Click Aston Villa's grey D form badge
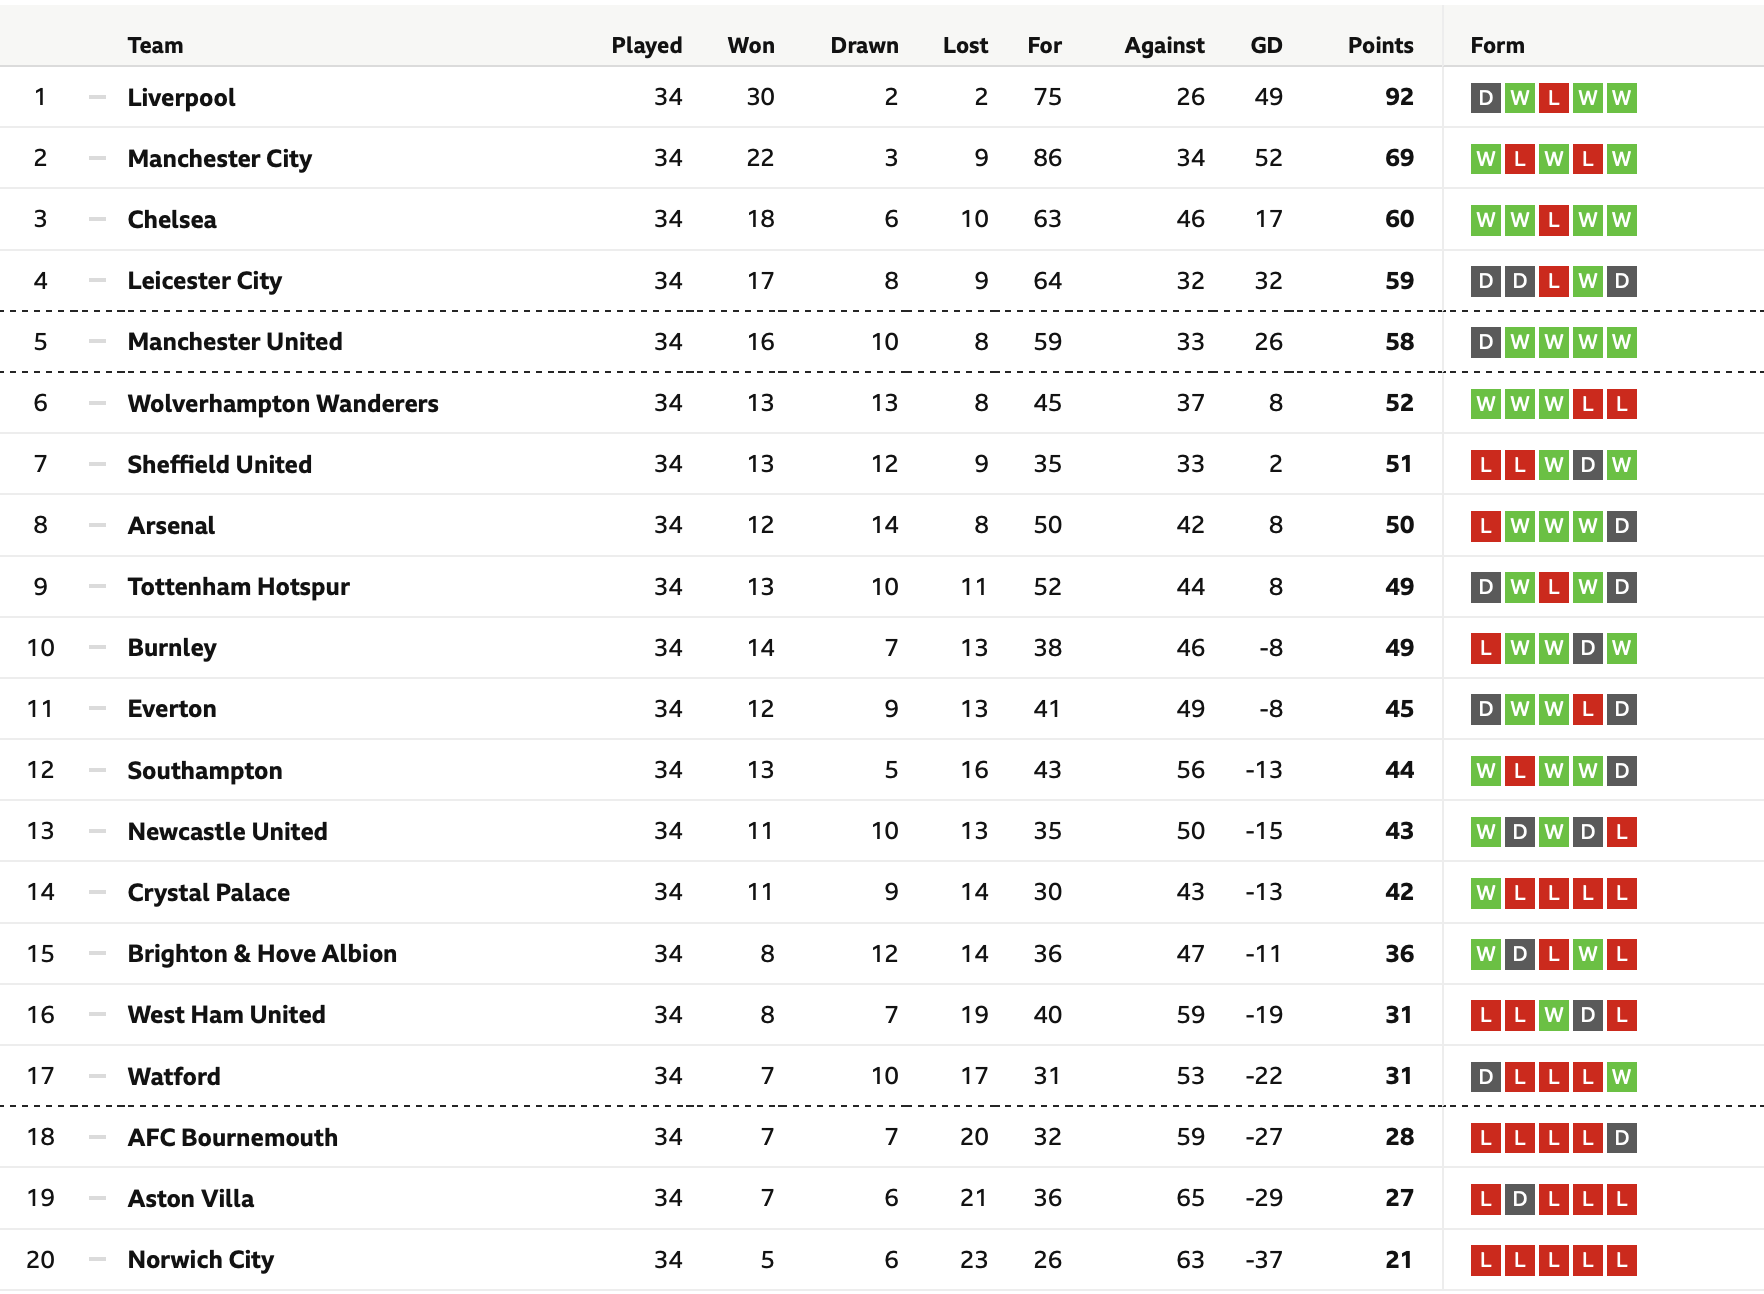Viewport: 1764px width, 1294px height. [x=1520, y=1199]
